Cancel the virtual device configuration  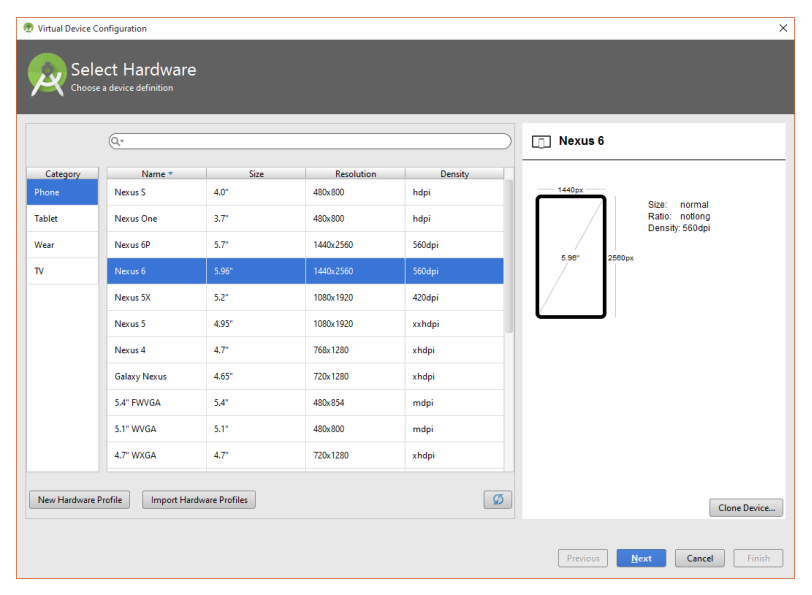point(700,558)
